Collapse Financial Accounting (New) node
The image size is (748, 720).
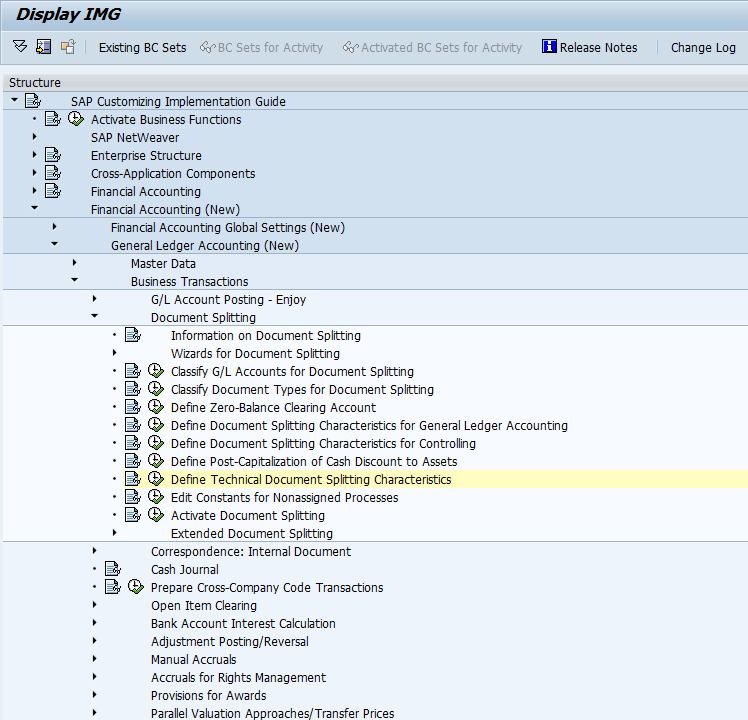pos(34,208)
